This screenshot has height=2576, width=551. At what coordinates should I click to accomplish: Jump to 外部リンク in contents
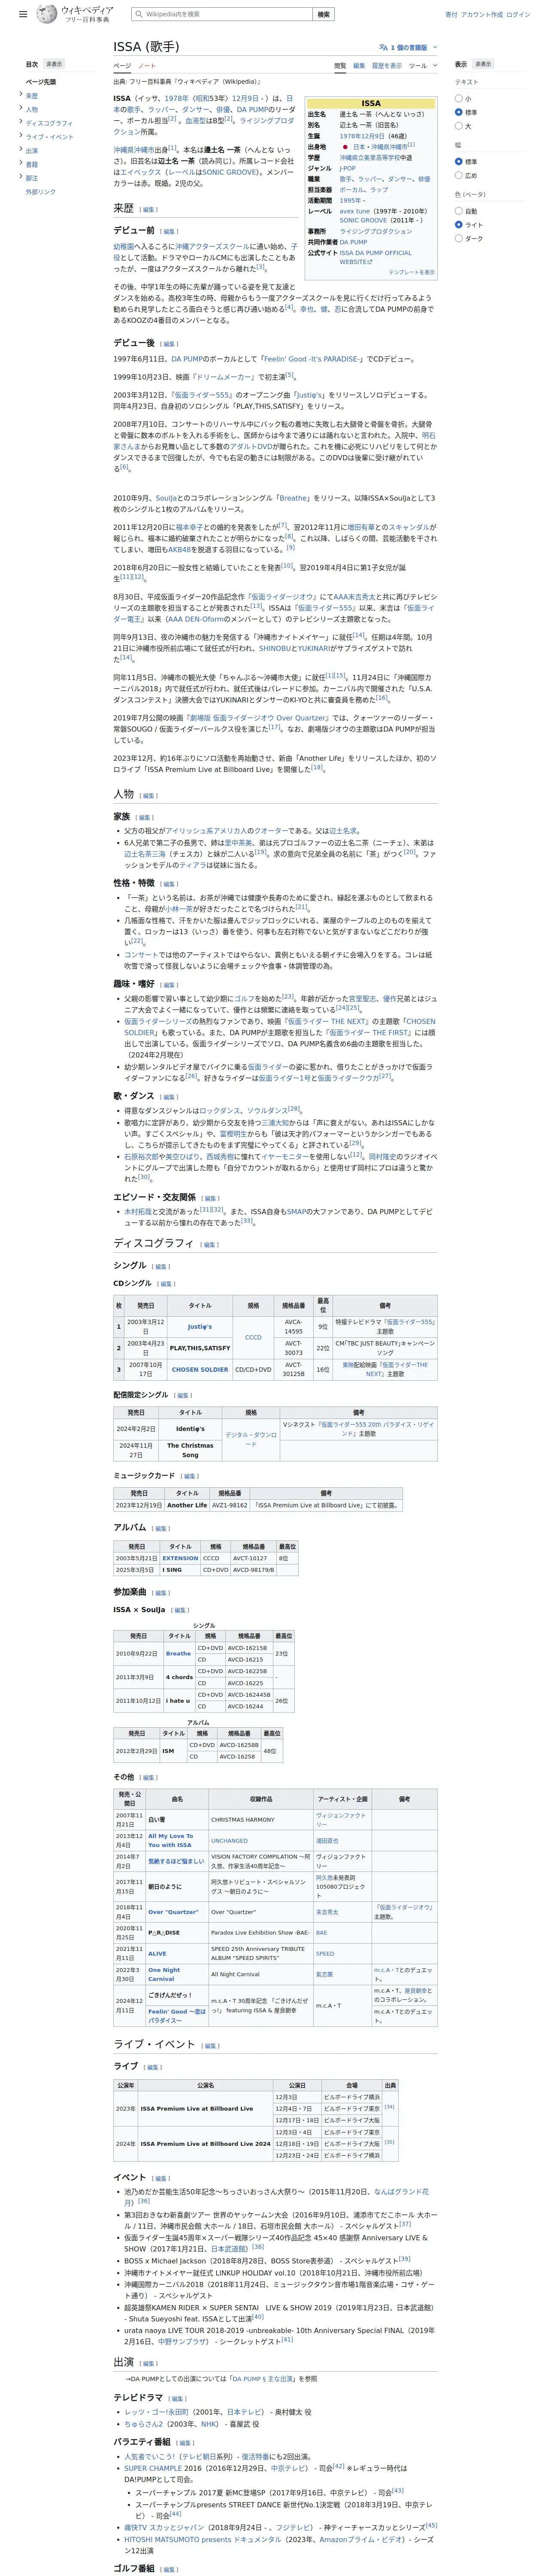coord(41,192)
